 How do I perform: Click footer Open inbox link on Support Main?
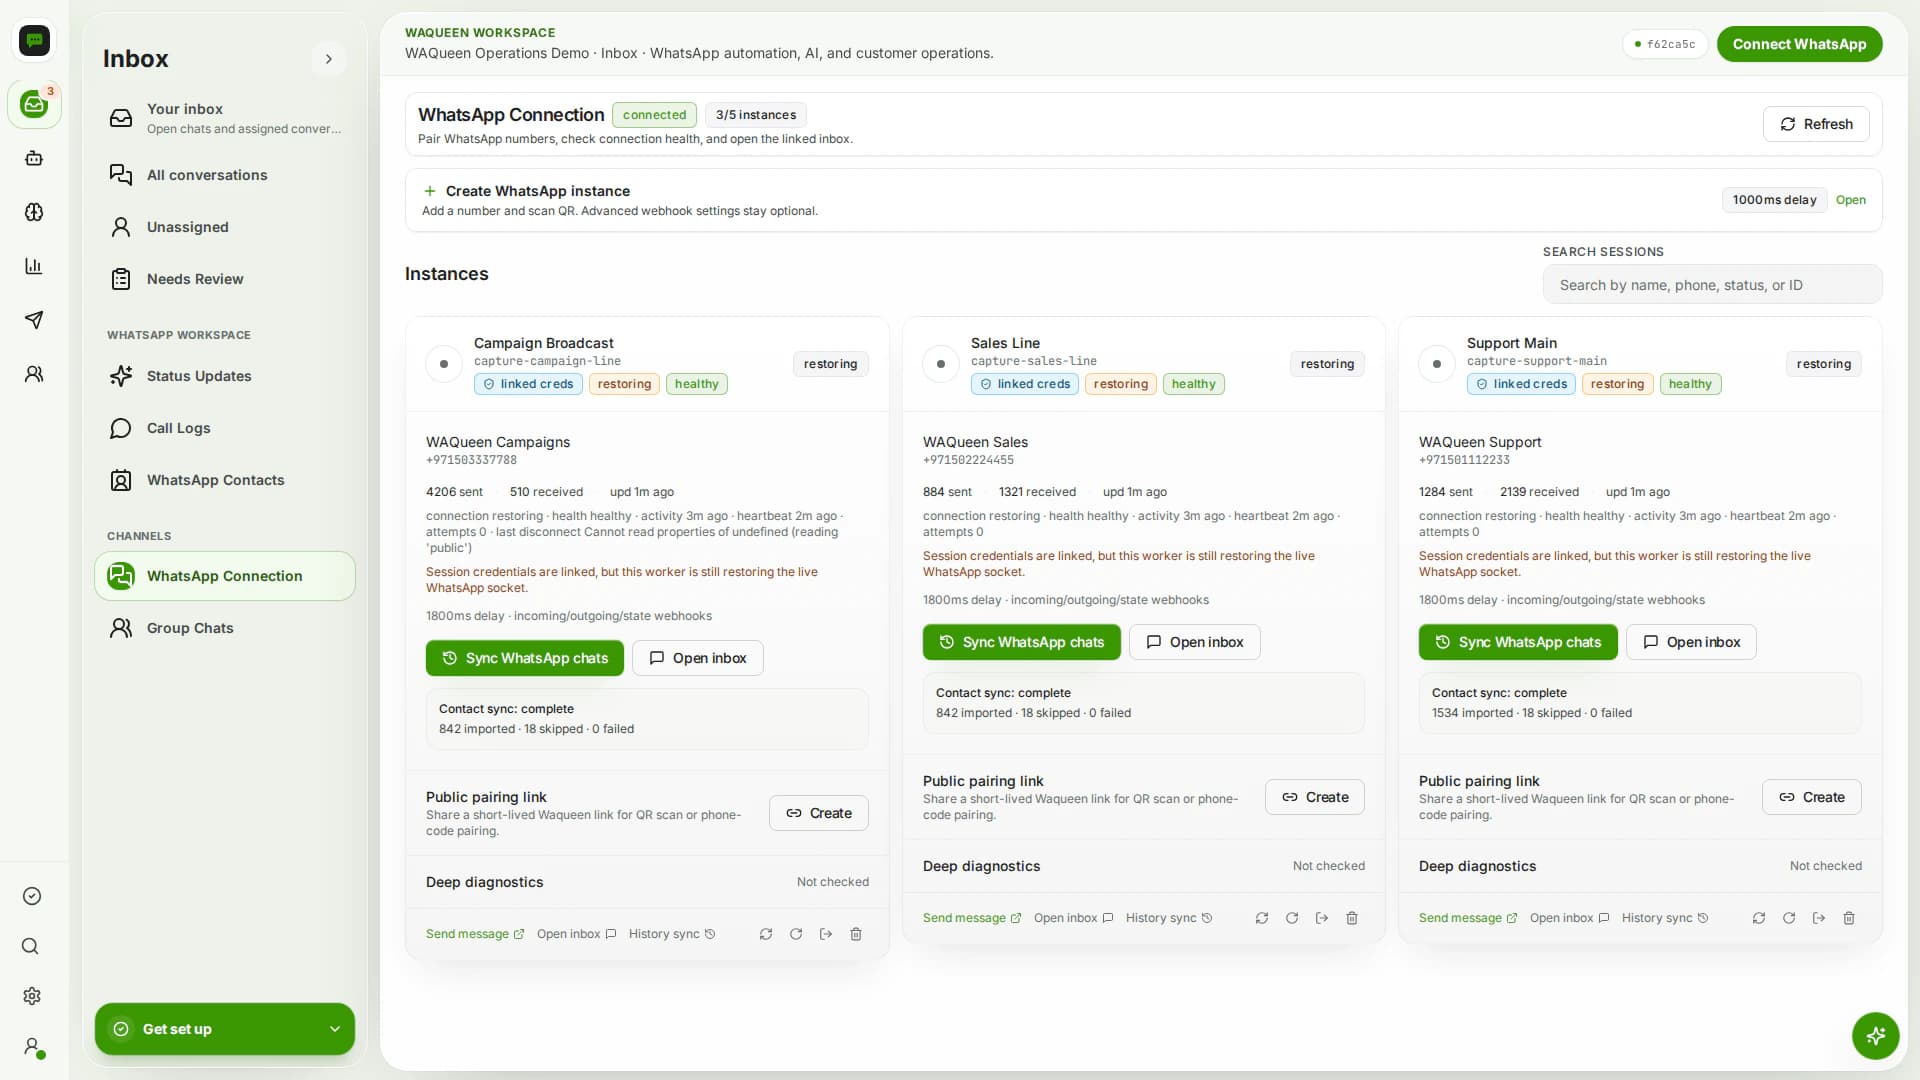click(1569, 918)
